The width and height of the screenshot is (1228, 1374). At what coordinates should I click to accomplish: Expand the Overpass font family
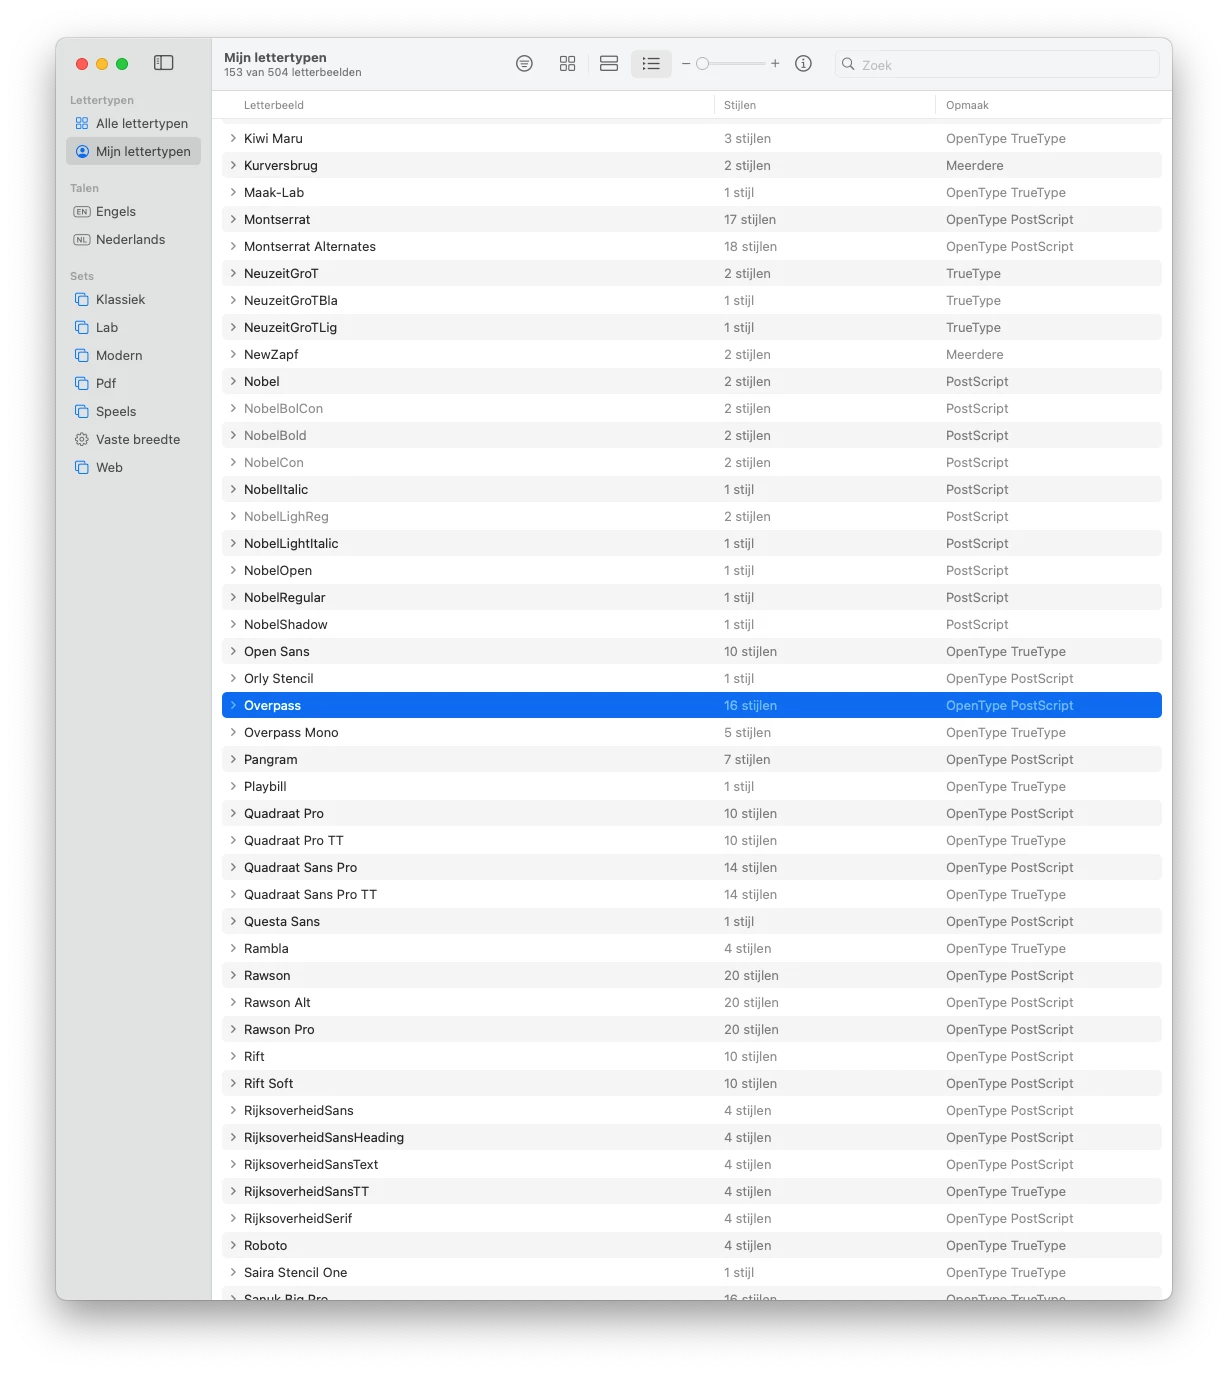tap(233, 705)
